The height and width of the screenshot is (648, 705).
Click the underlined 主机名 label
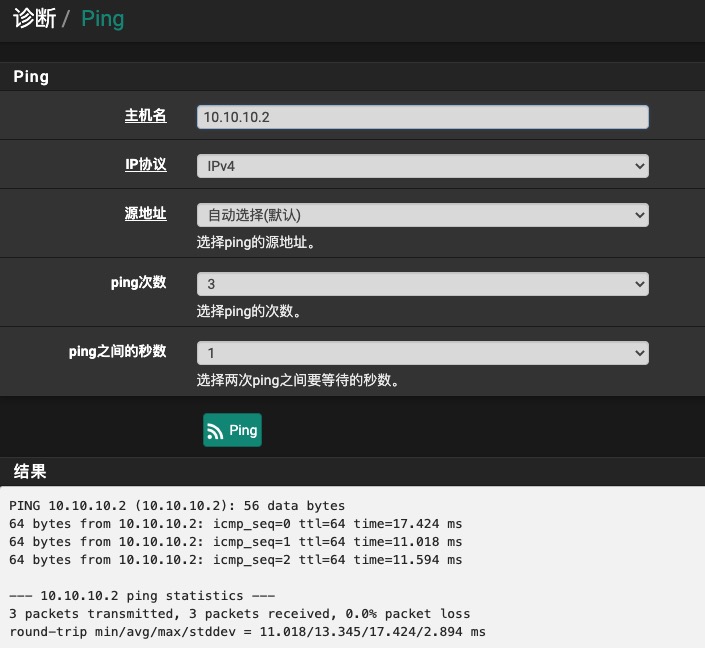(145, 115)
